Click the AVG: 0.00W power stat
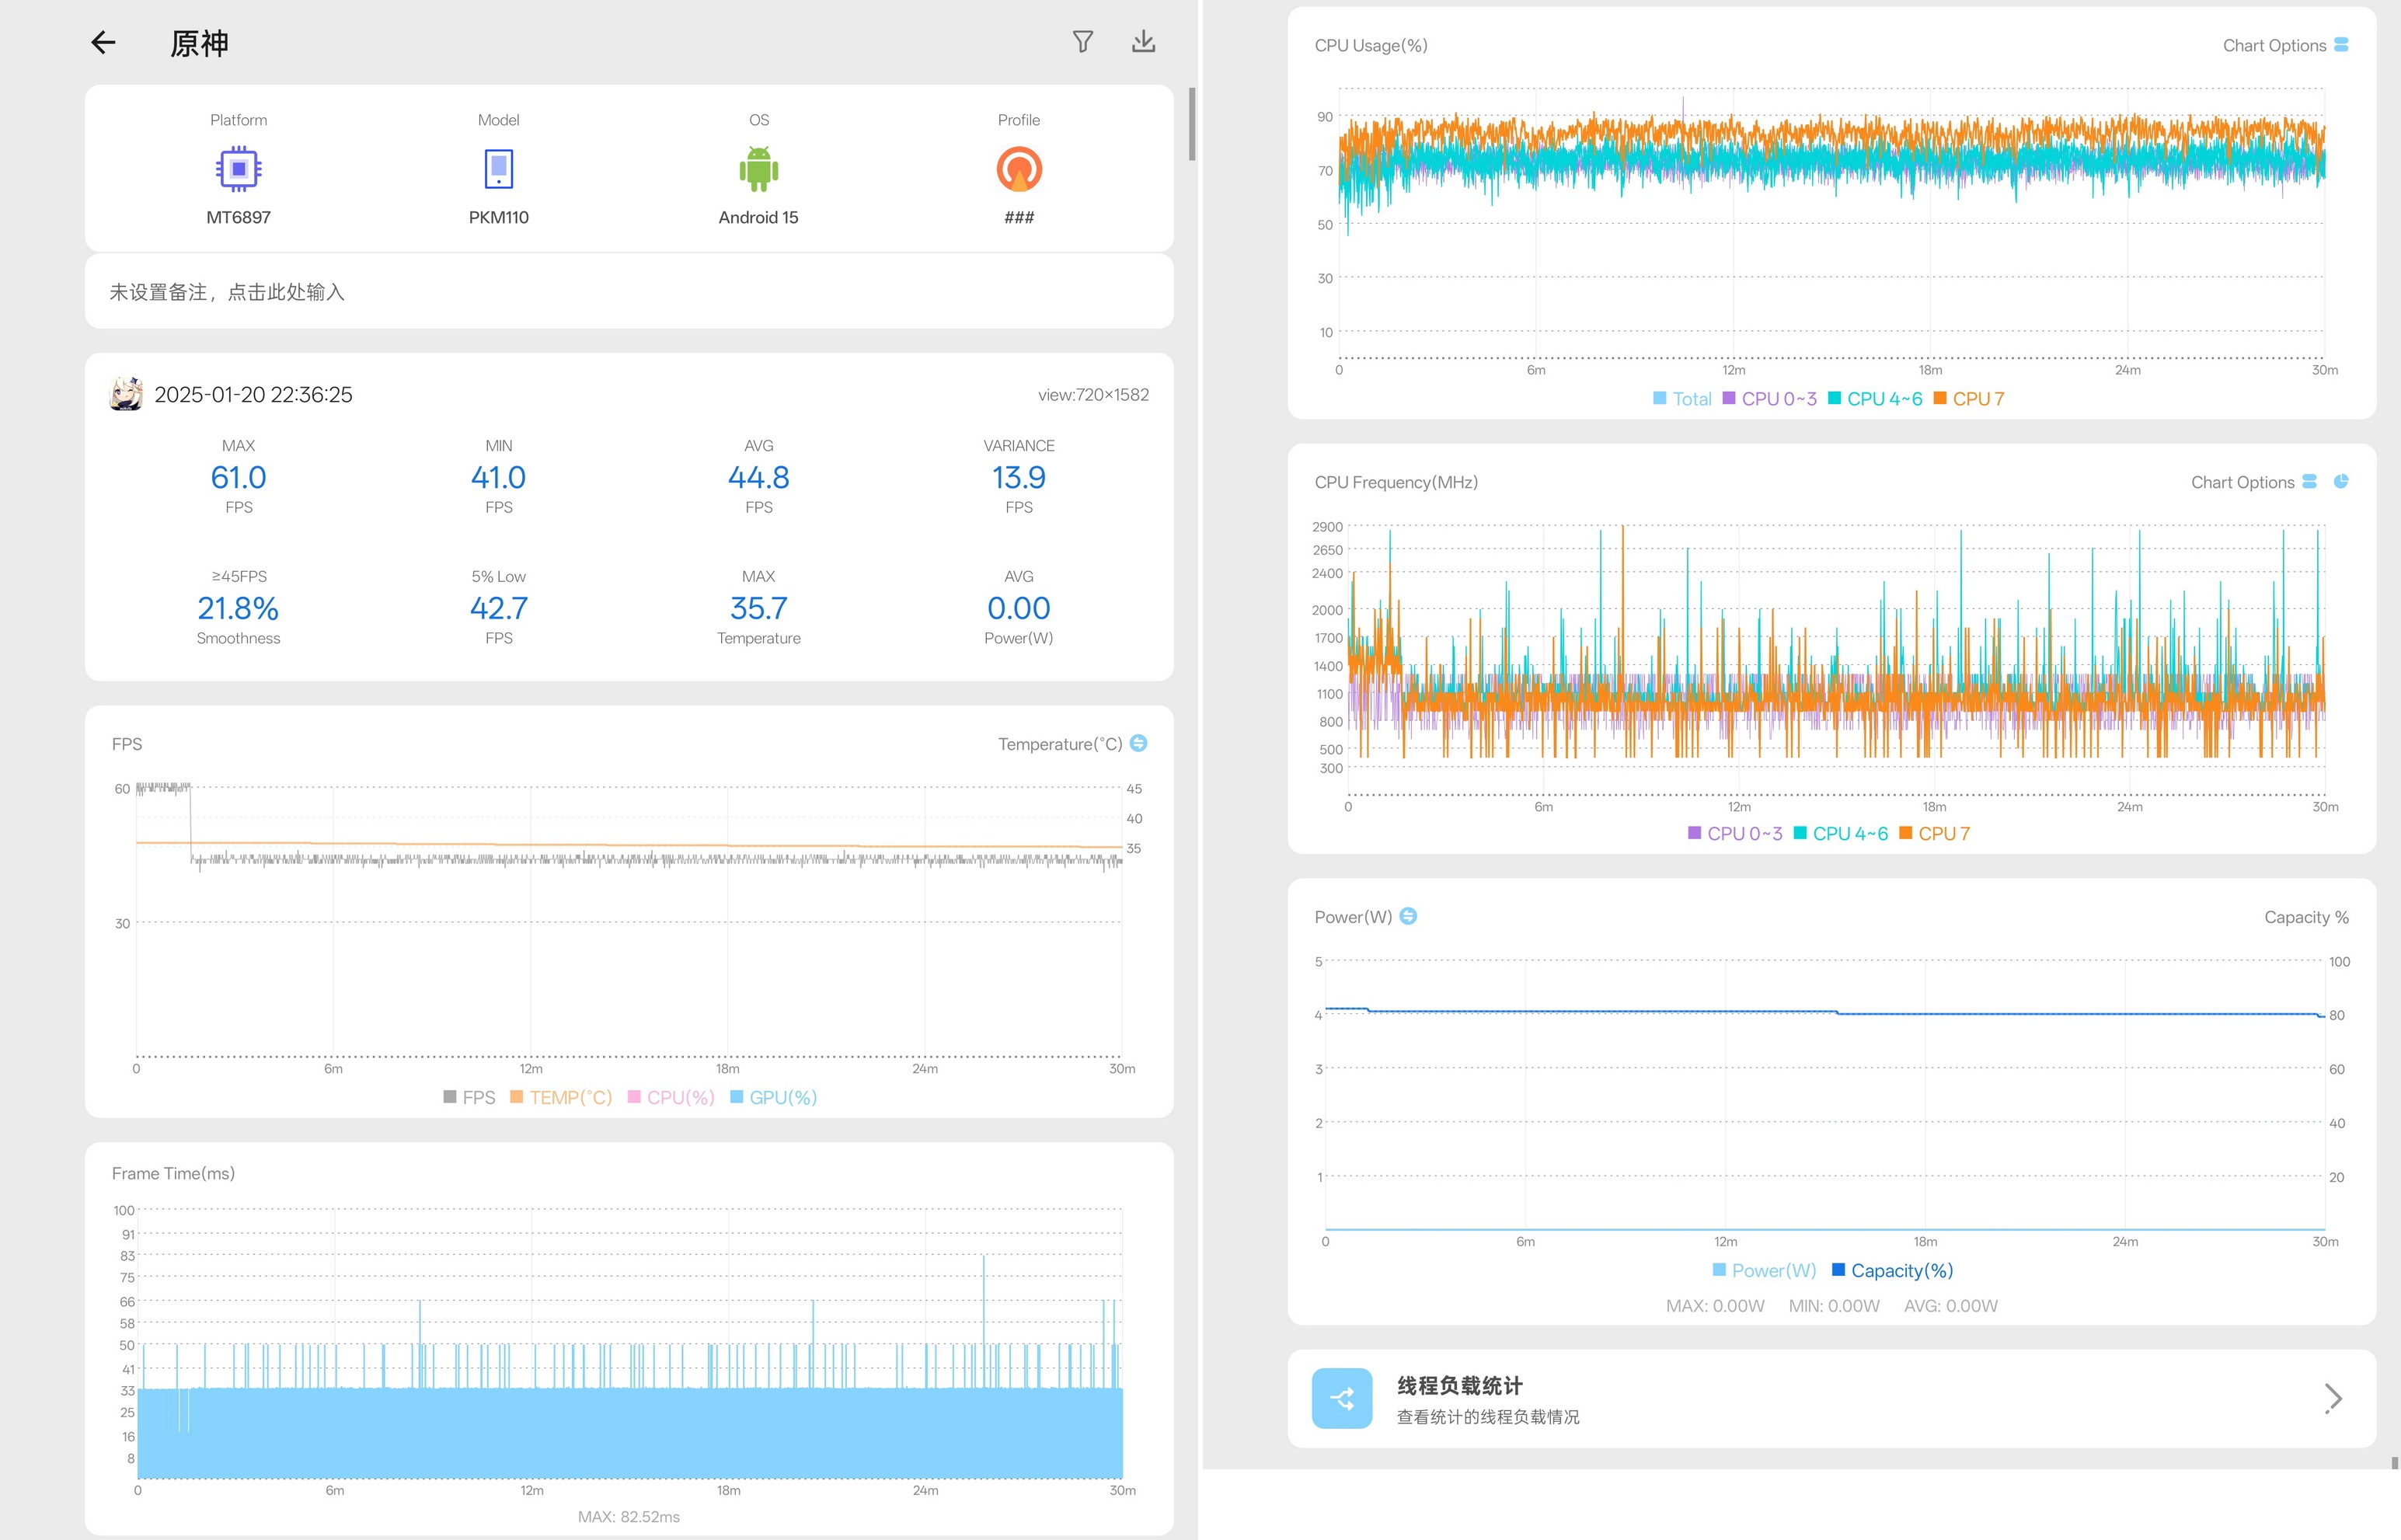The width and height of the screenshot is (2401, 1540). (1950, 1305)
